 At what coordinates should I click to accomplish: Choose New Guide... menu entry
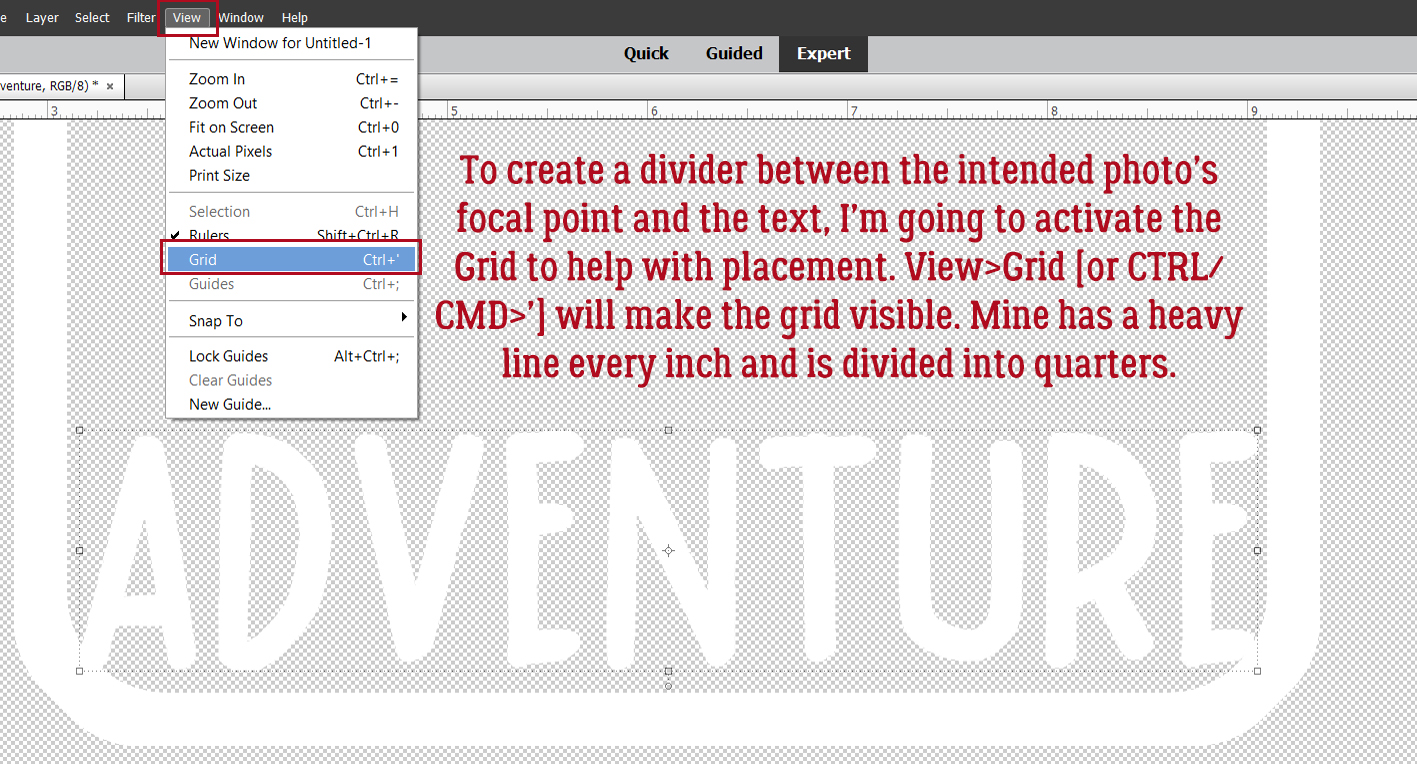click(292, 404)
